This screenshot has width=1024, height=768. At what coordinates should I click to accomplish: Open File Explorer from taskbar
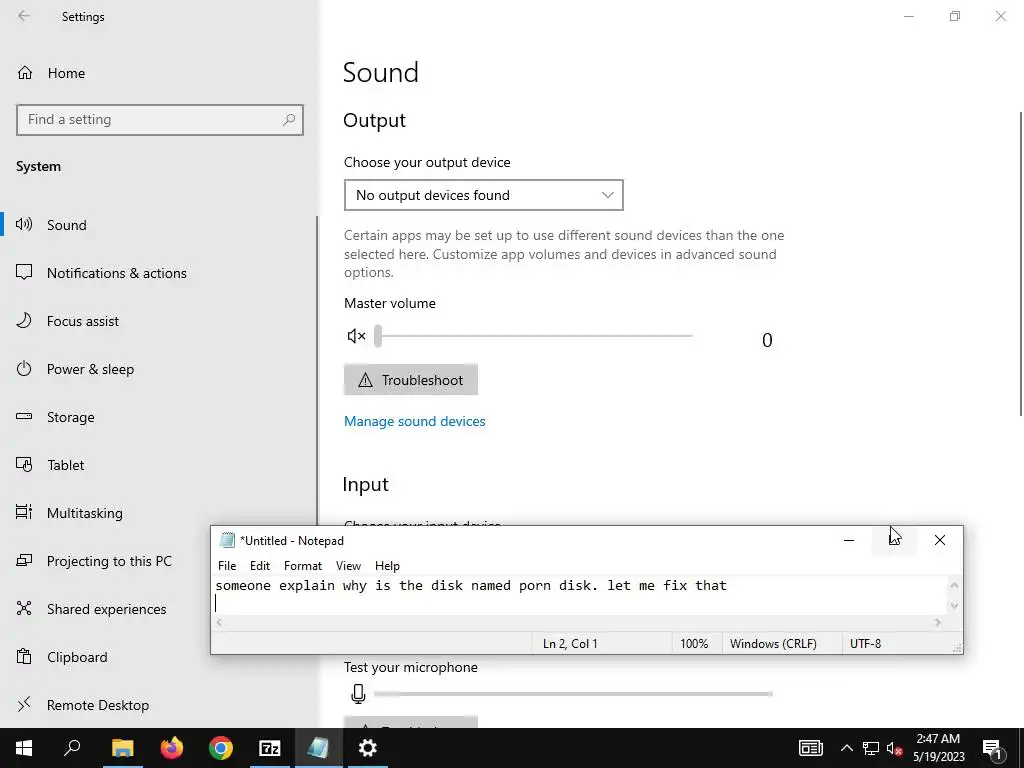[x=122, y=748]
